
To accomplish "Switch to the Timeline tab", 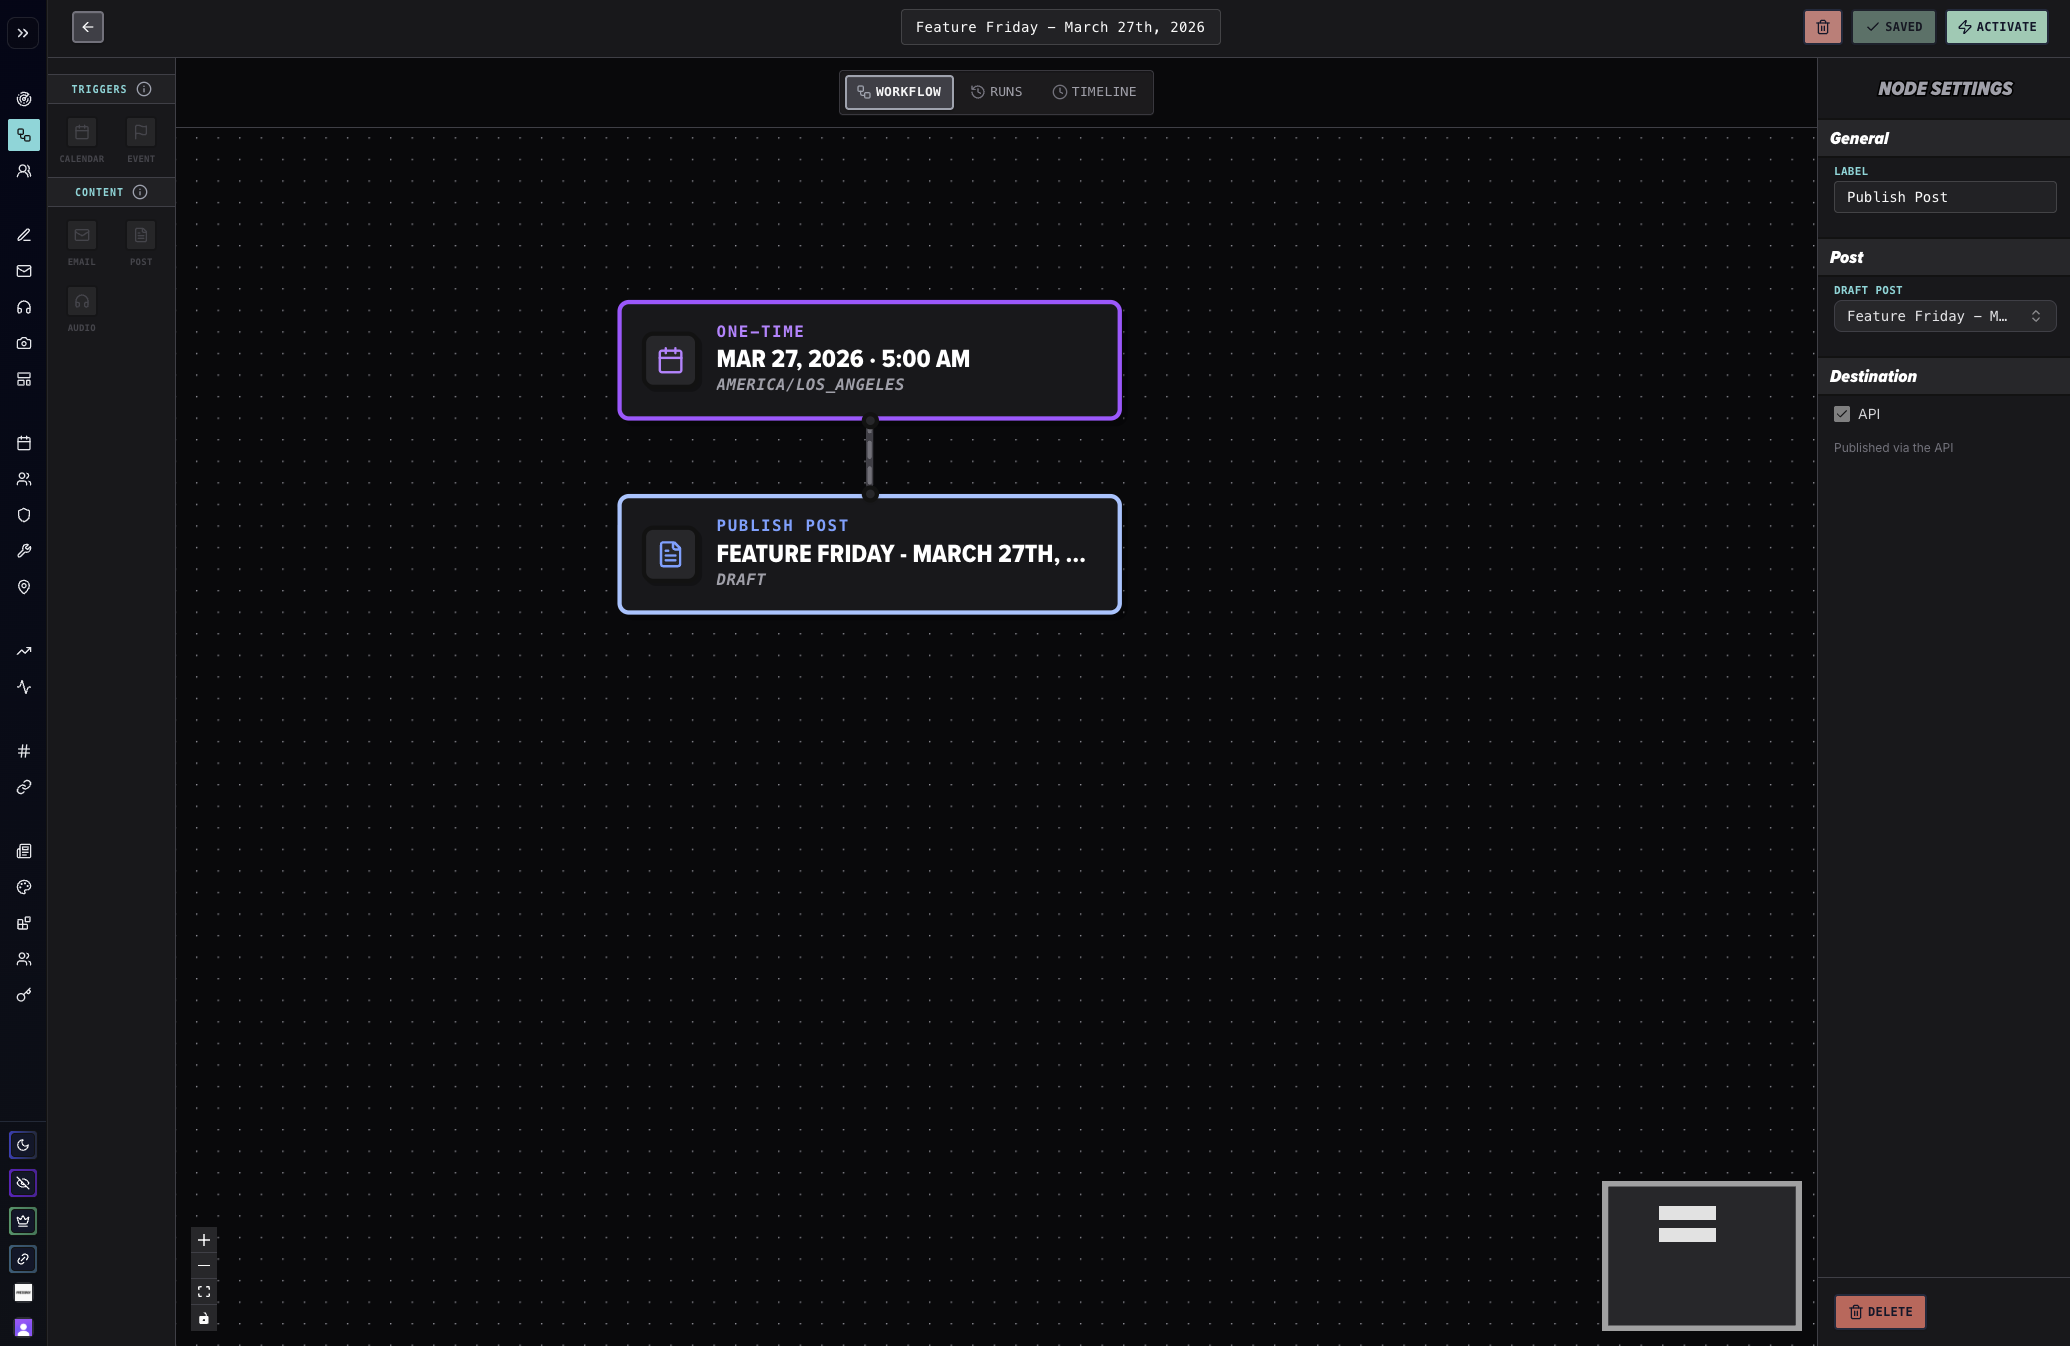I will tap(1094, 92).
